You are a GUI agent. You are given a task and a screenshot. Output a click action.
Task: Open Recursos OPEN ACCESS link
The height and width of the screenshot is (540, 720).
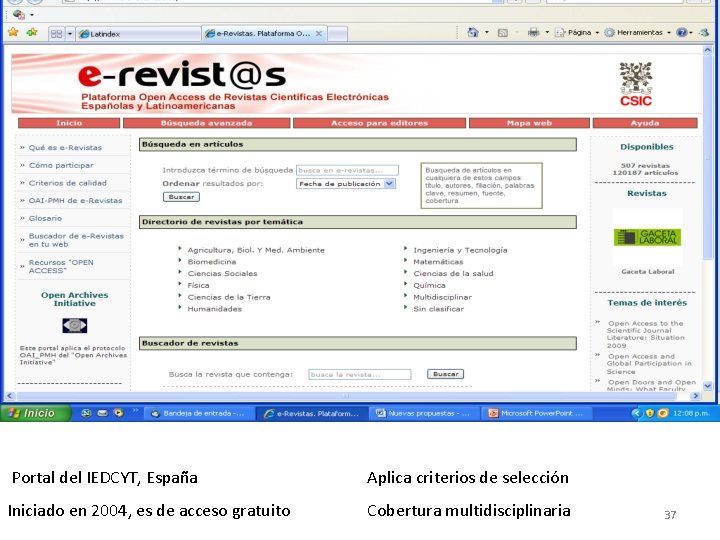pos(61,266)
